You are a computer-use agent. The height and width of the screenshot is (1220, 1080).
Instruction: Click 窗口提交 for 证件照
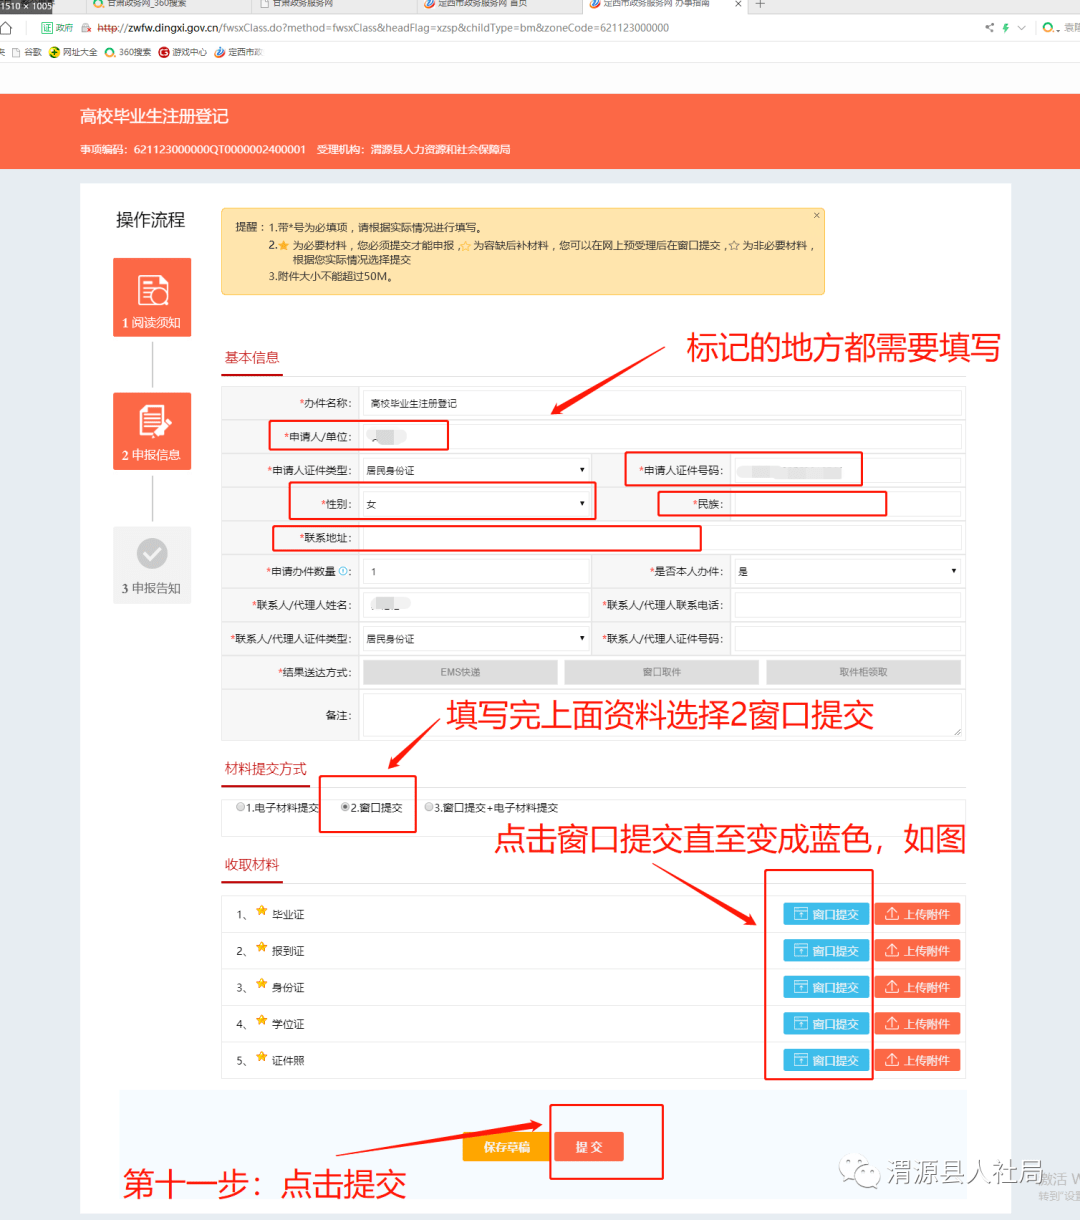[x=826, y=1060]
